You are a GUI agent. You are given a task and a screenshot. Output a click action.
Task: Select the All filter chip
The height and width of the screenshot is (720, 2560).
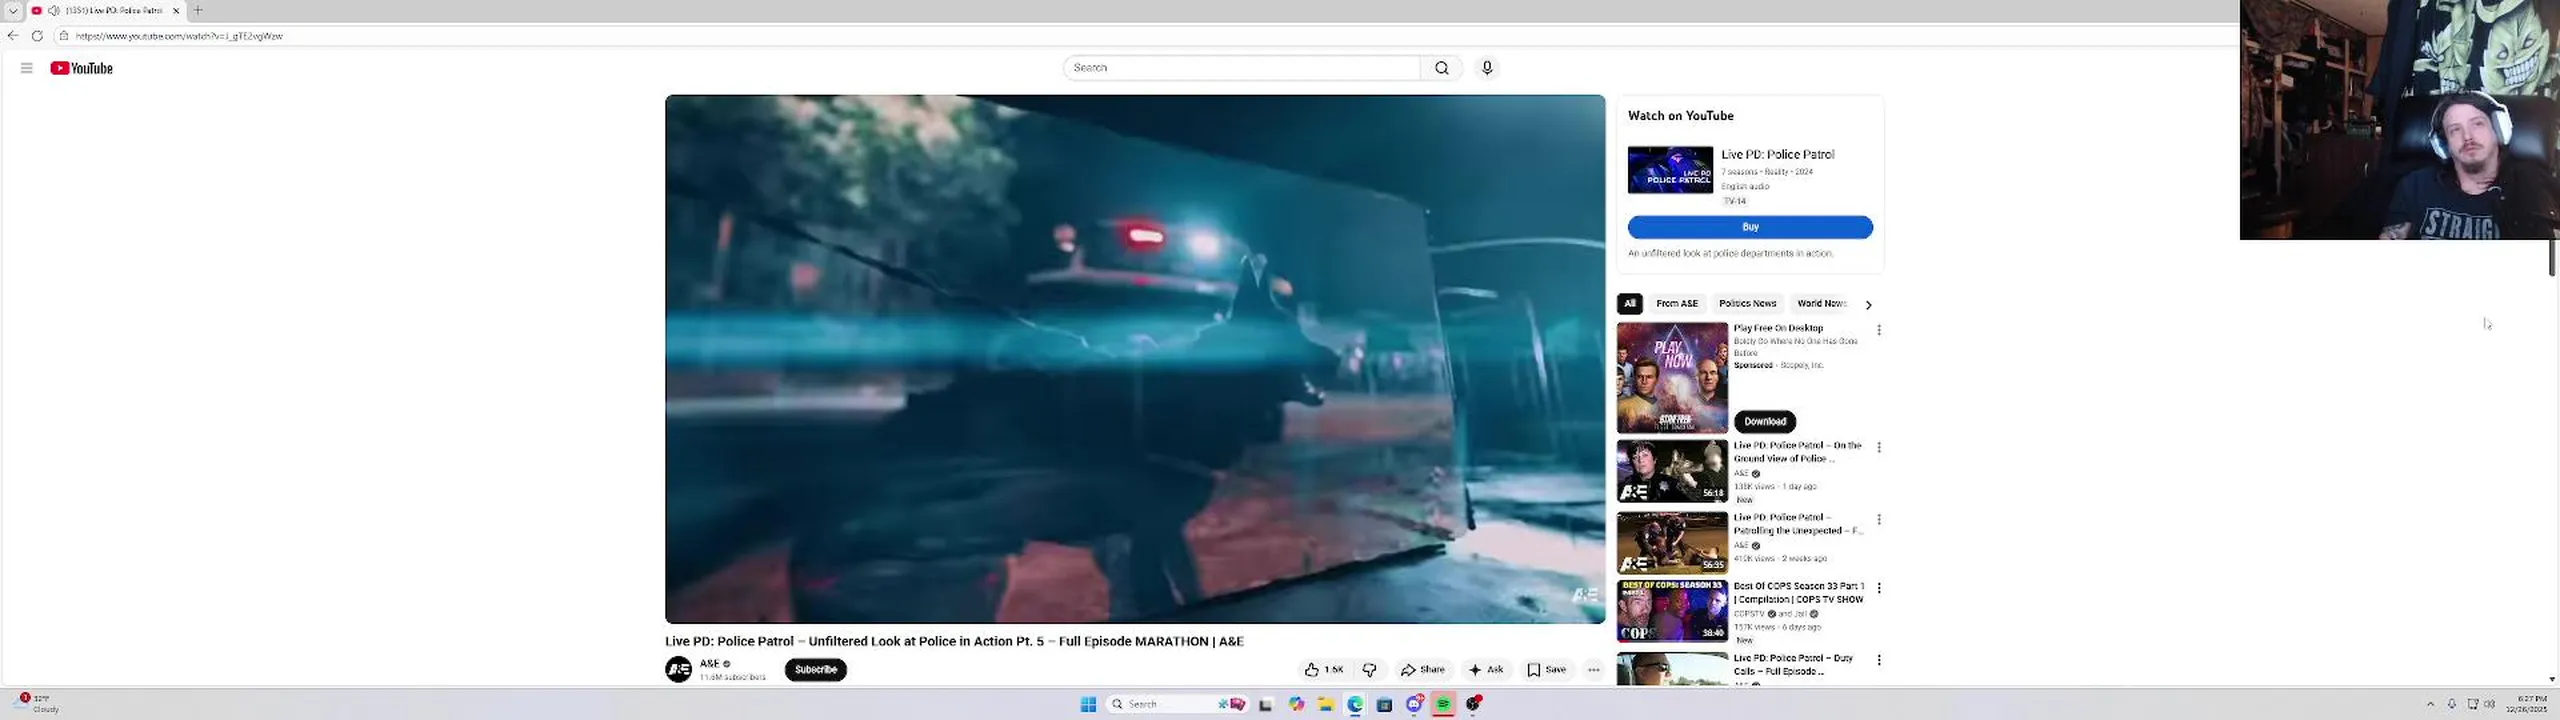(x=1630, y=304)
